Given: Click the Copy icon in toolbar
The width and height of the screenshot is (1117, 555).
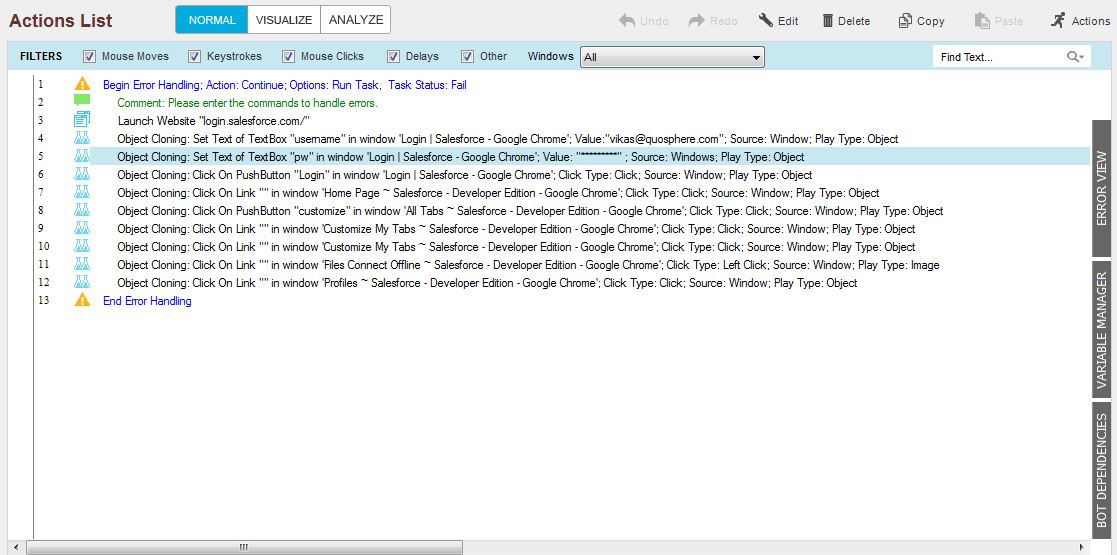Looking at the screenshot, I should 905,21.
